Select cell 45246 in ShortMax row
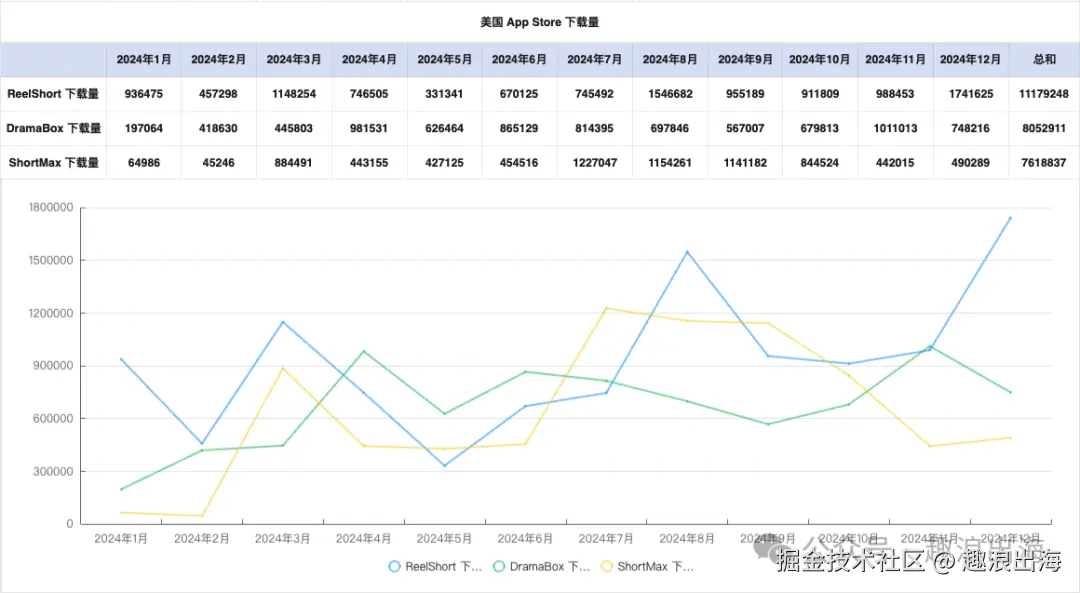Image resolution: width=1080 pixels, height=593 pixels. (218, 163)
